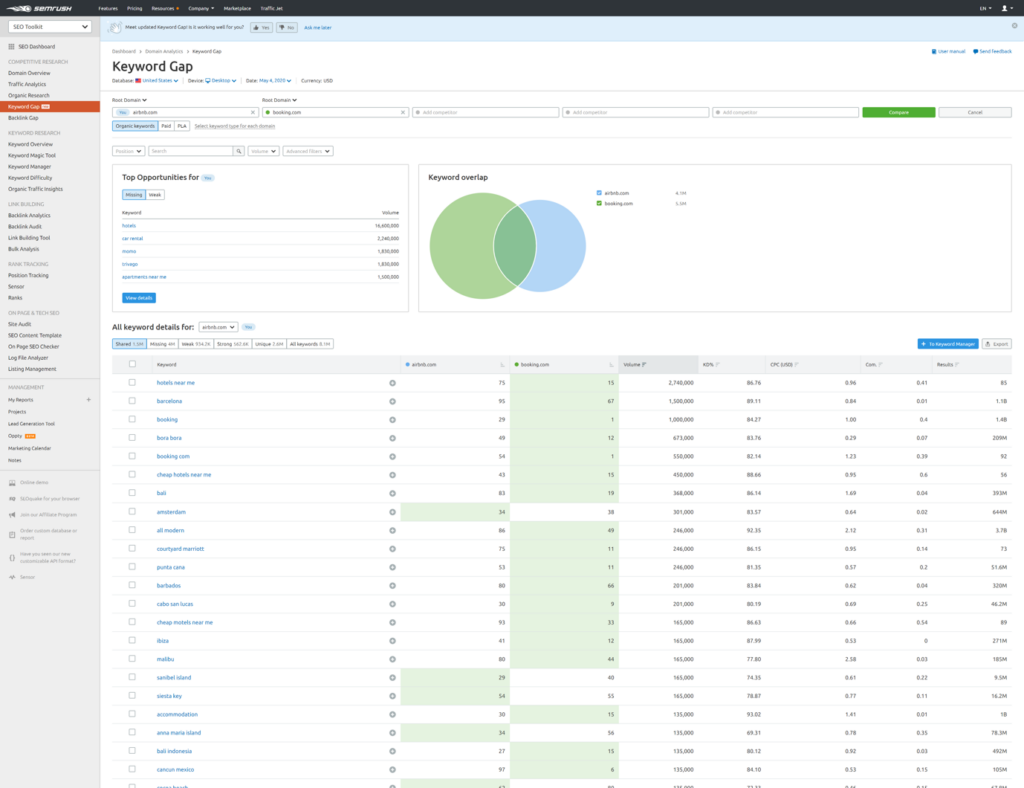The height and width of the screenshot is (788, 1024).
Task: Tick the 'cheap hotels near me' checkbox
Action: [132, 475]
